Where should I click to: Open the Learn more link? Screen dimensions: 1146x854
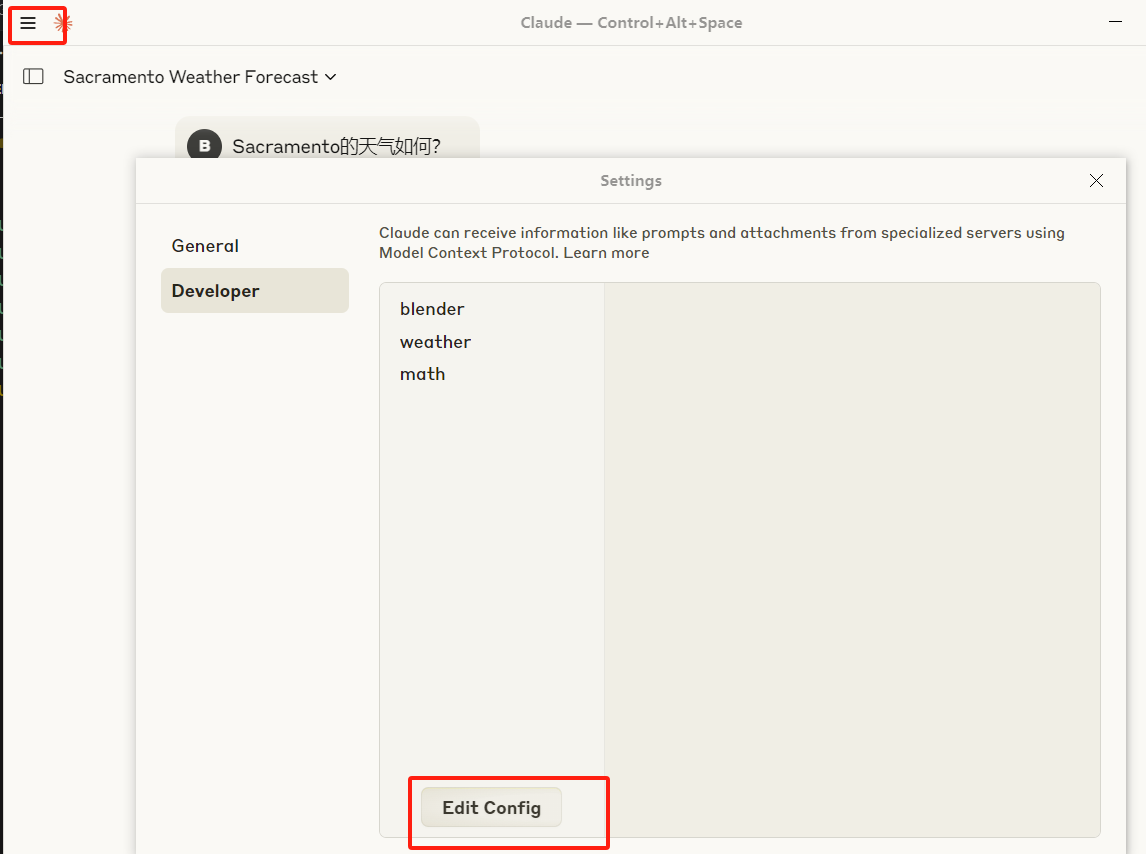pos(605,252)
